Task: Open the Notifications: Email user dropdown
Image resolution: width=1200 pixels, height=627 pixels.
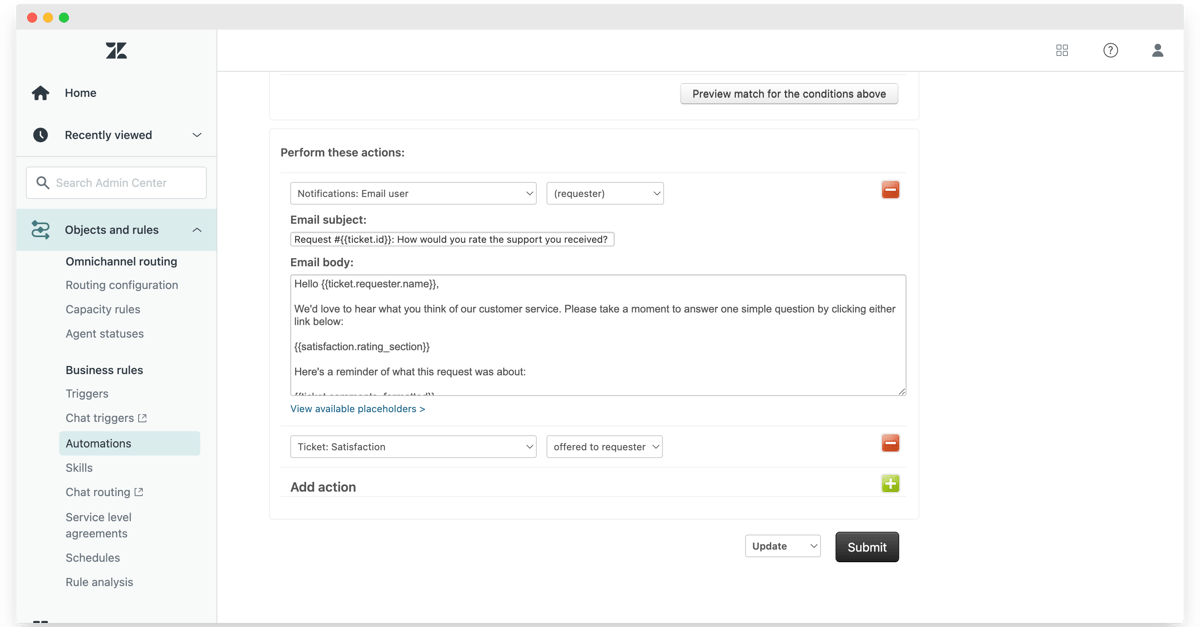Action: pos(414,193)
